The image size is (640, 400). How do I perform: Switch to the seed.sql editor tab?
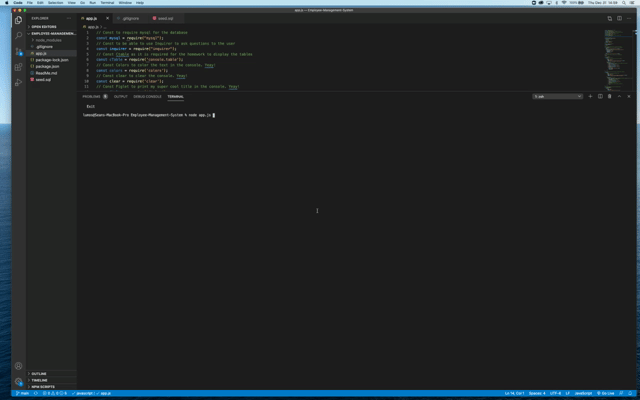165,18
